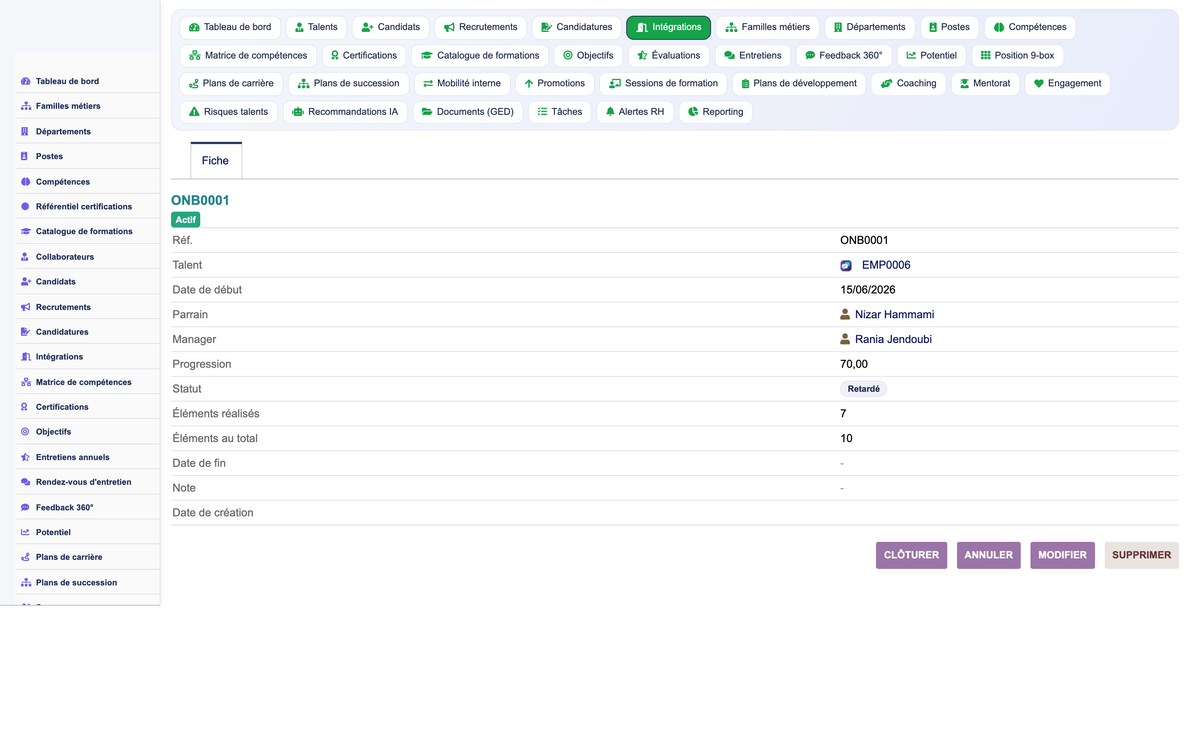Switch to the Fiche tab
This screenshot has width=1200, height=743.
click(x=215, y=160)
